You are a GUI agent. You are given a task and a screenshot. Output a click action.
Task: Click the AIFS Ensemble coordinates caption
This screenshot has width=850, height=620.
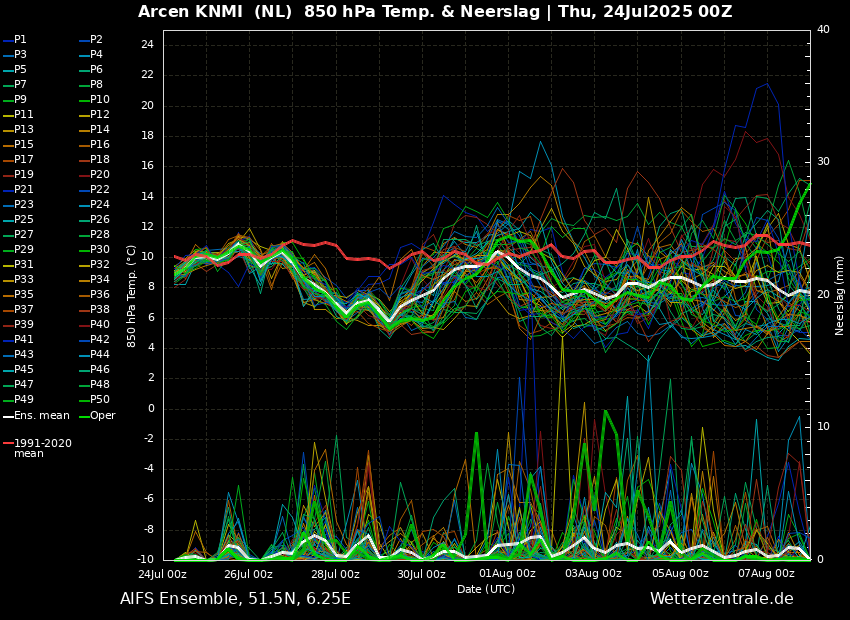pos(235,599)
